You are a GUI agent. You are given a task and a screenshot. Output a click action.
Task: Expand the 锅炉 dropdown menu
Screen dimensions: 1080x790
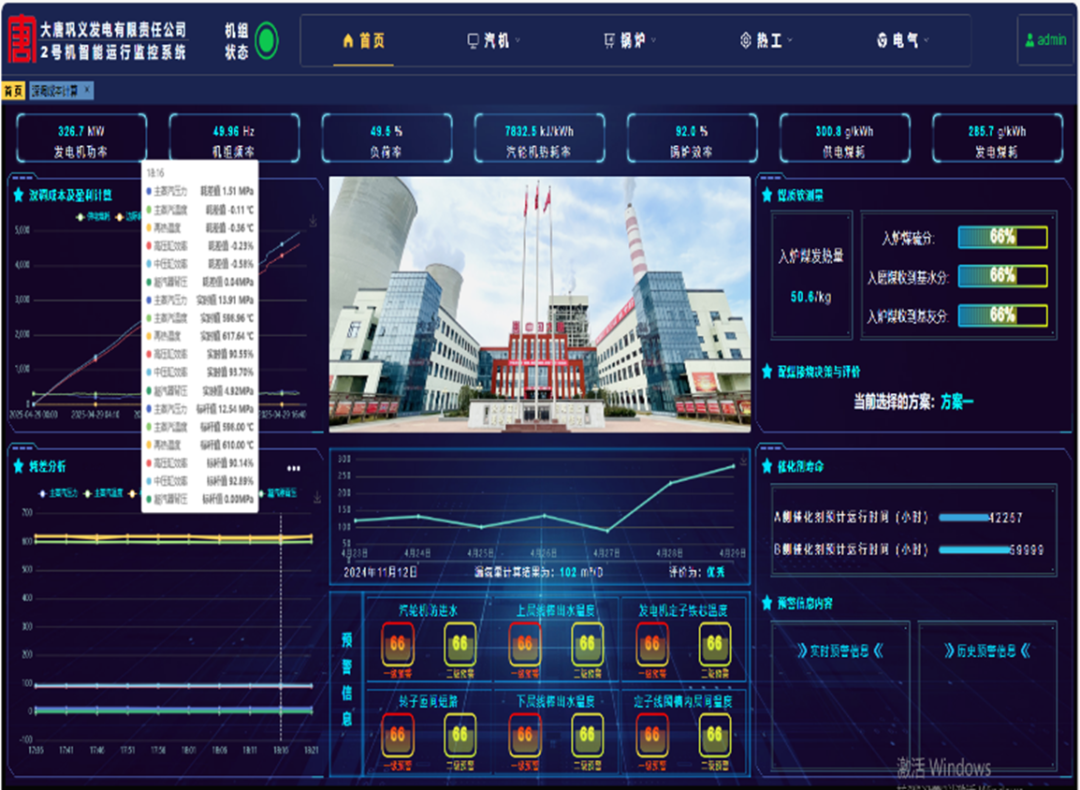(x=630, y=41)
